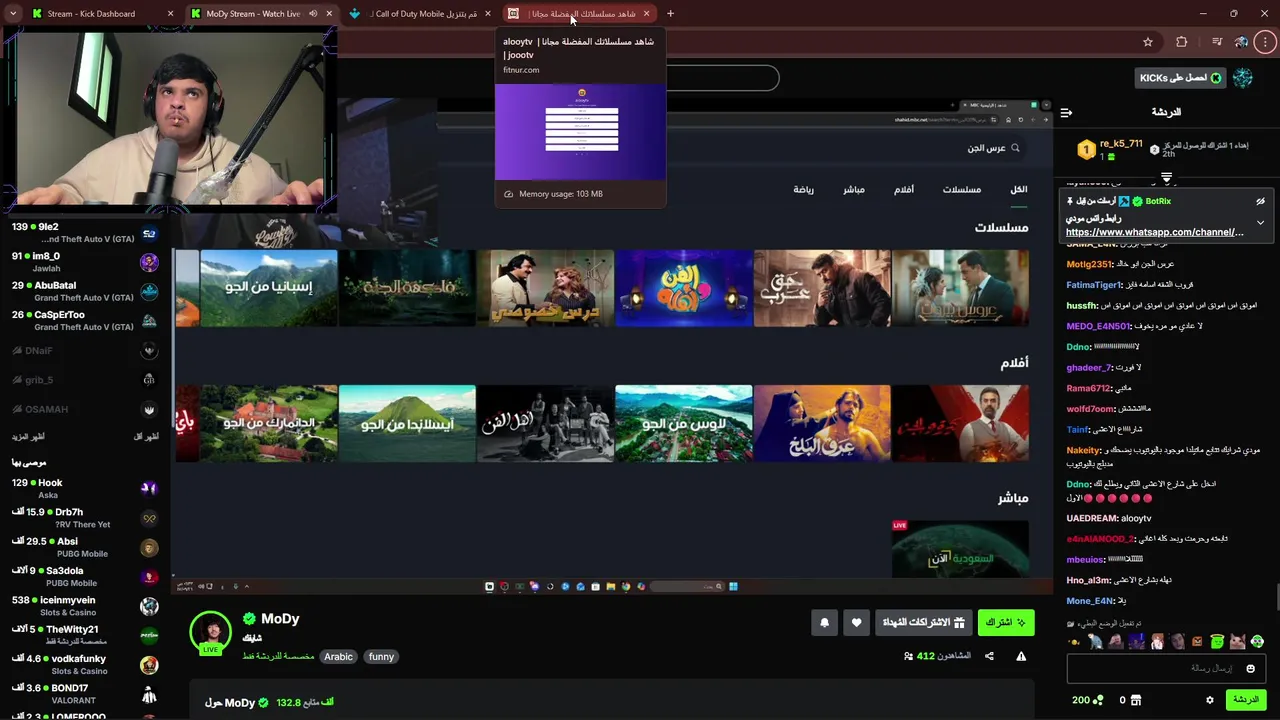Expand the pinned message chevron

point(1260,222)
